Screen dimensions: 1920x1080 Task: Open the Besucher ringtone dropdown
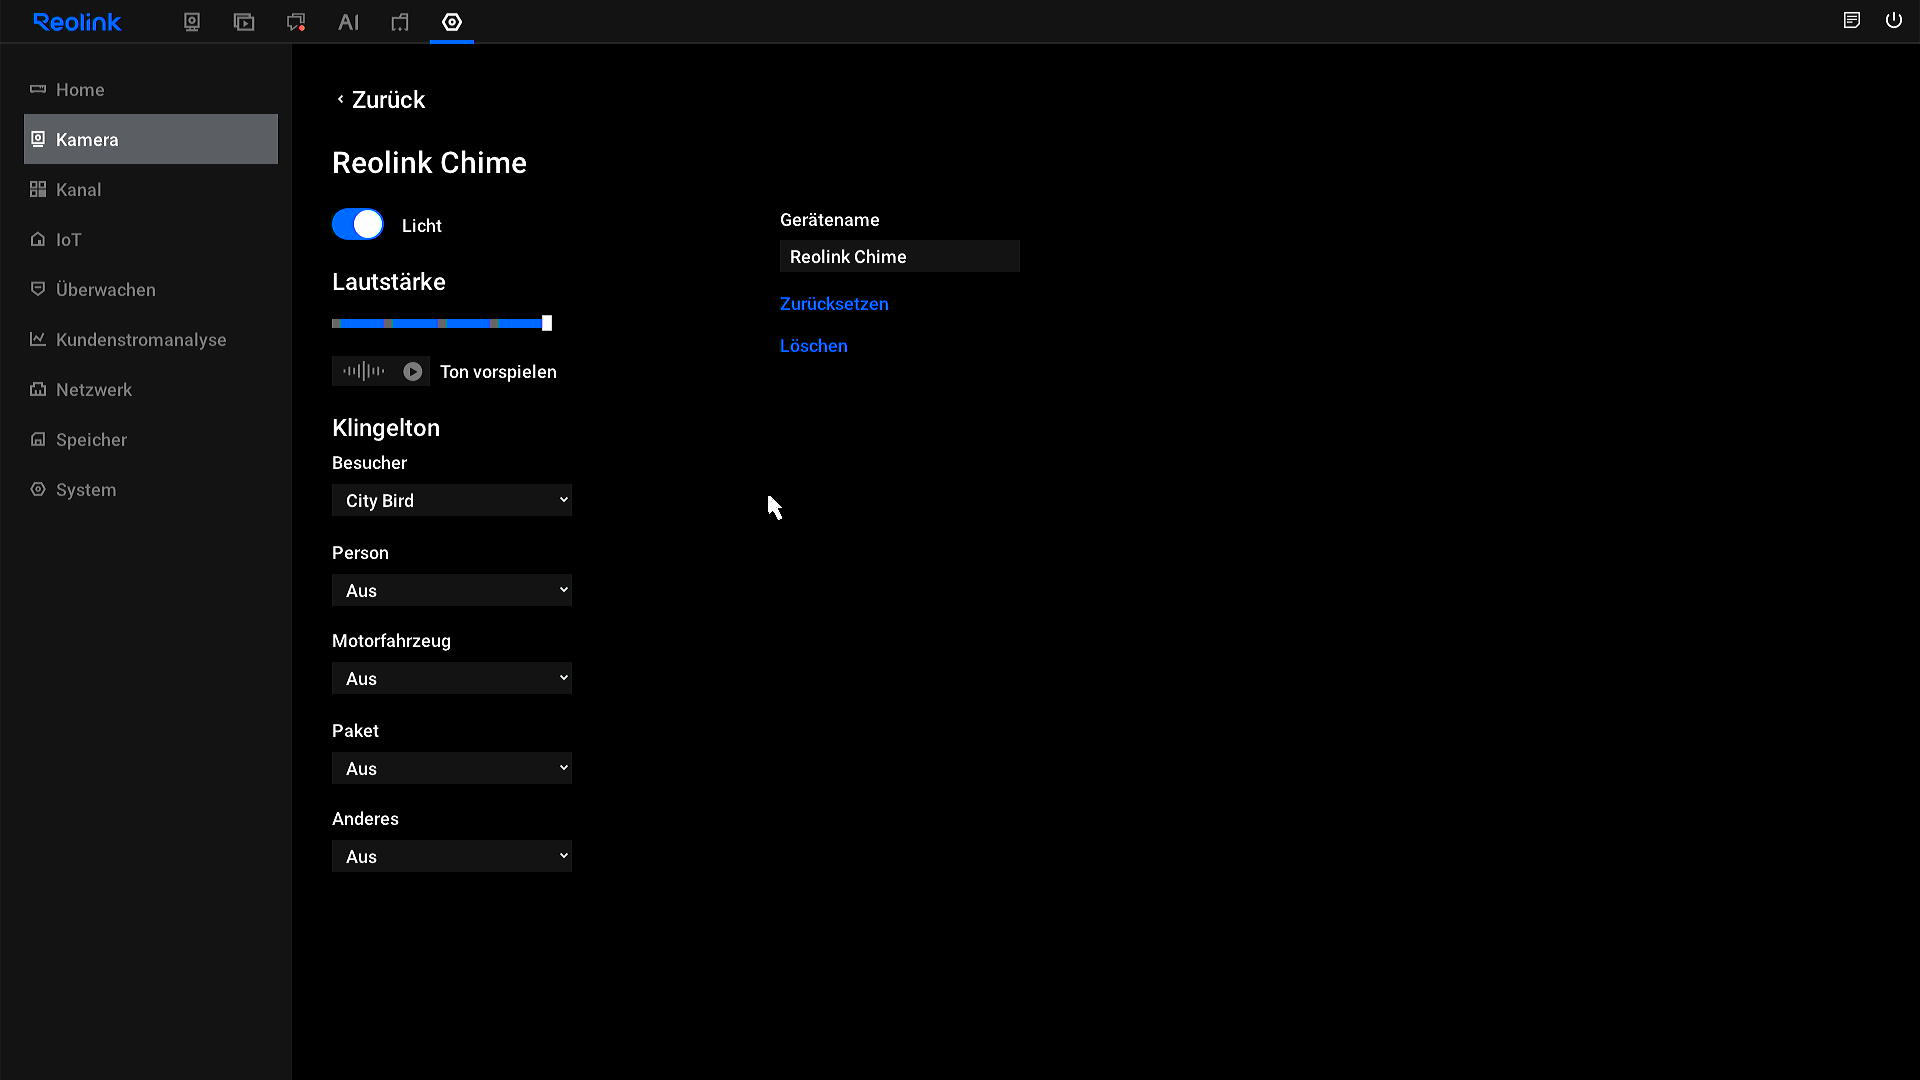click(452, 500)
